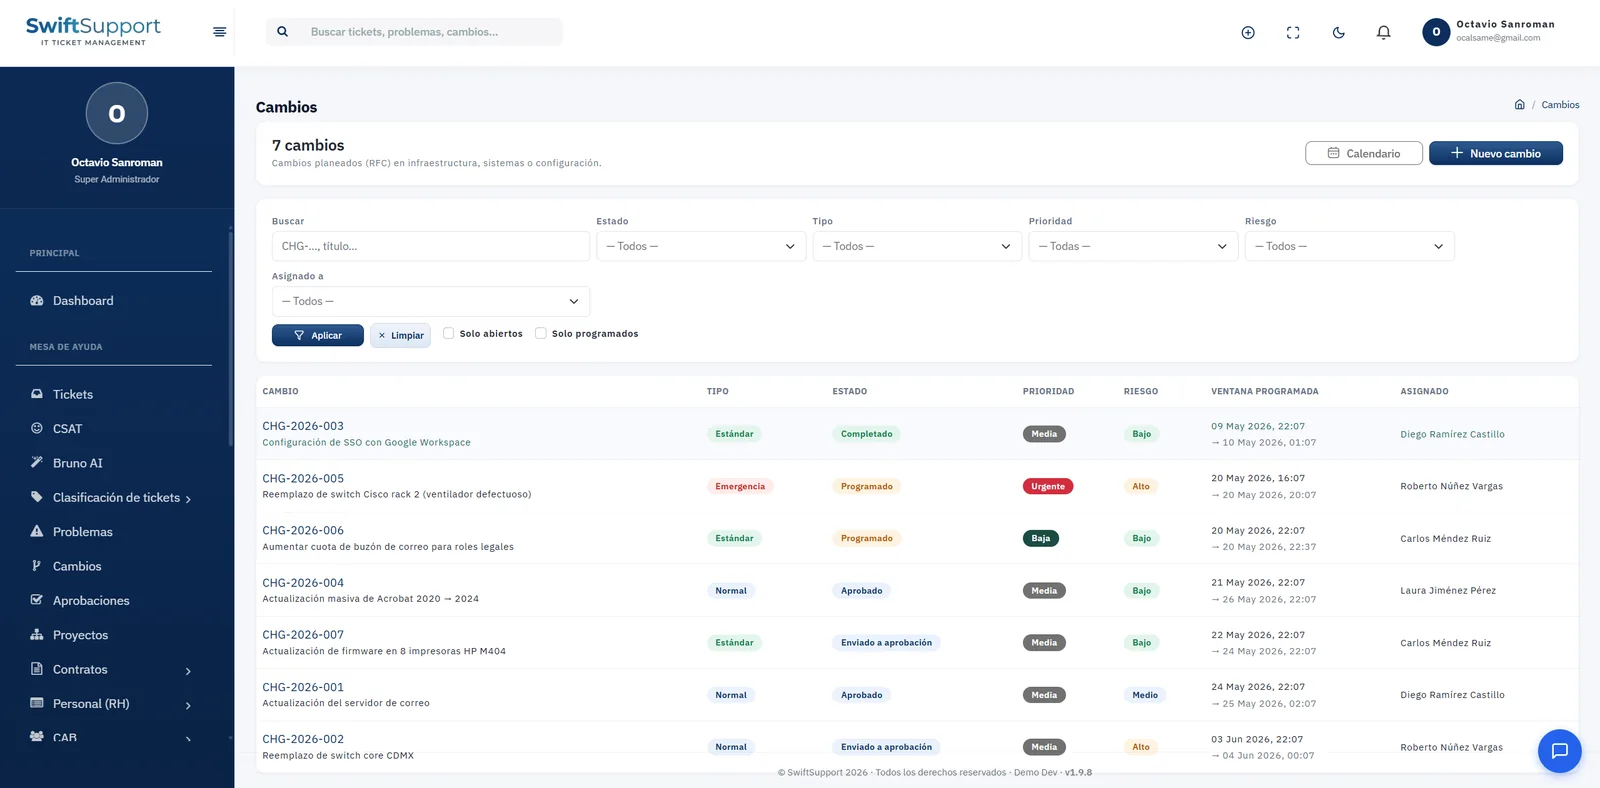Open notifications bell icon
Screen dimensions: 1600x788
point(1384,32)
